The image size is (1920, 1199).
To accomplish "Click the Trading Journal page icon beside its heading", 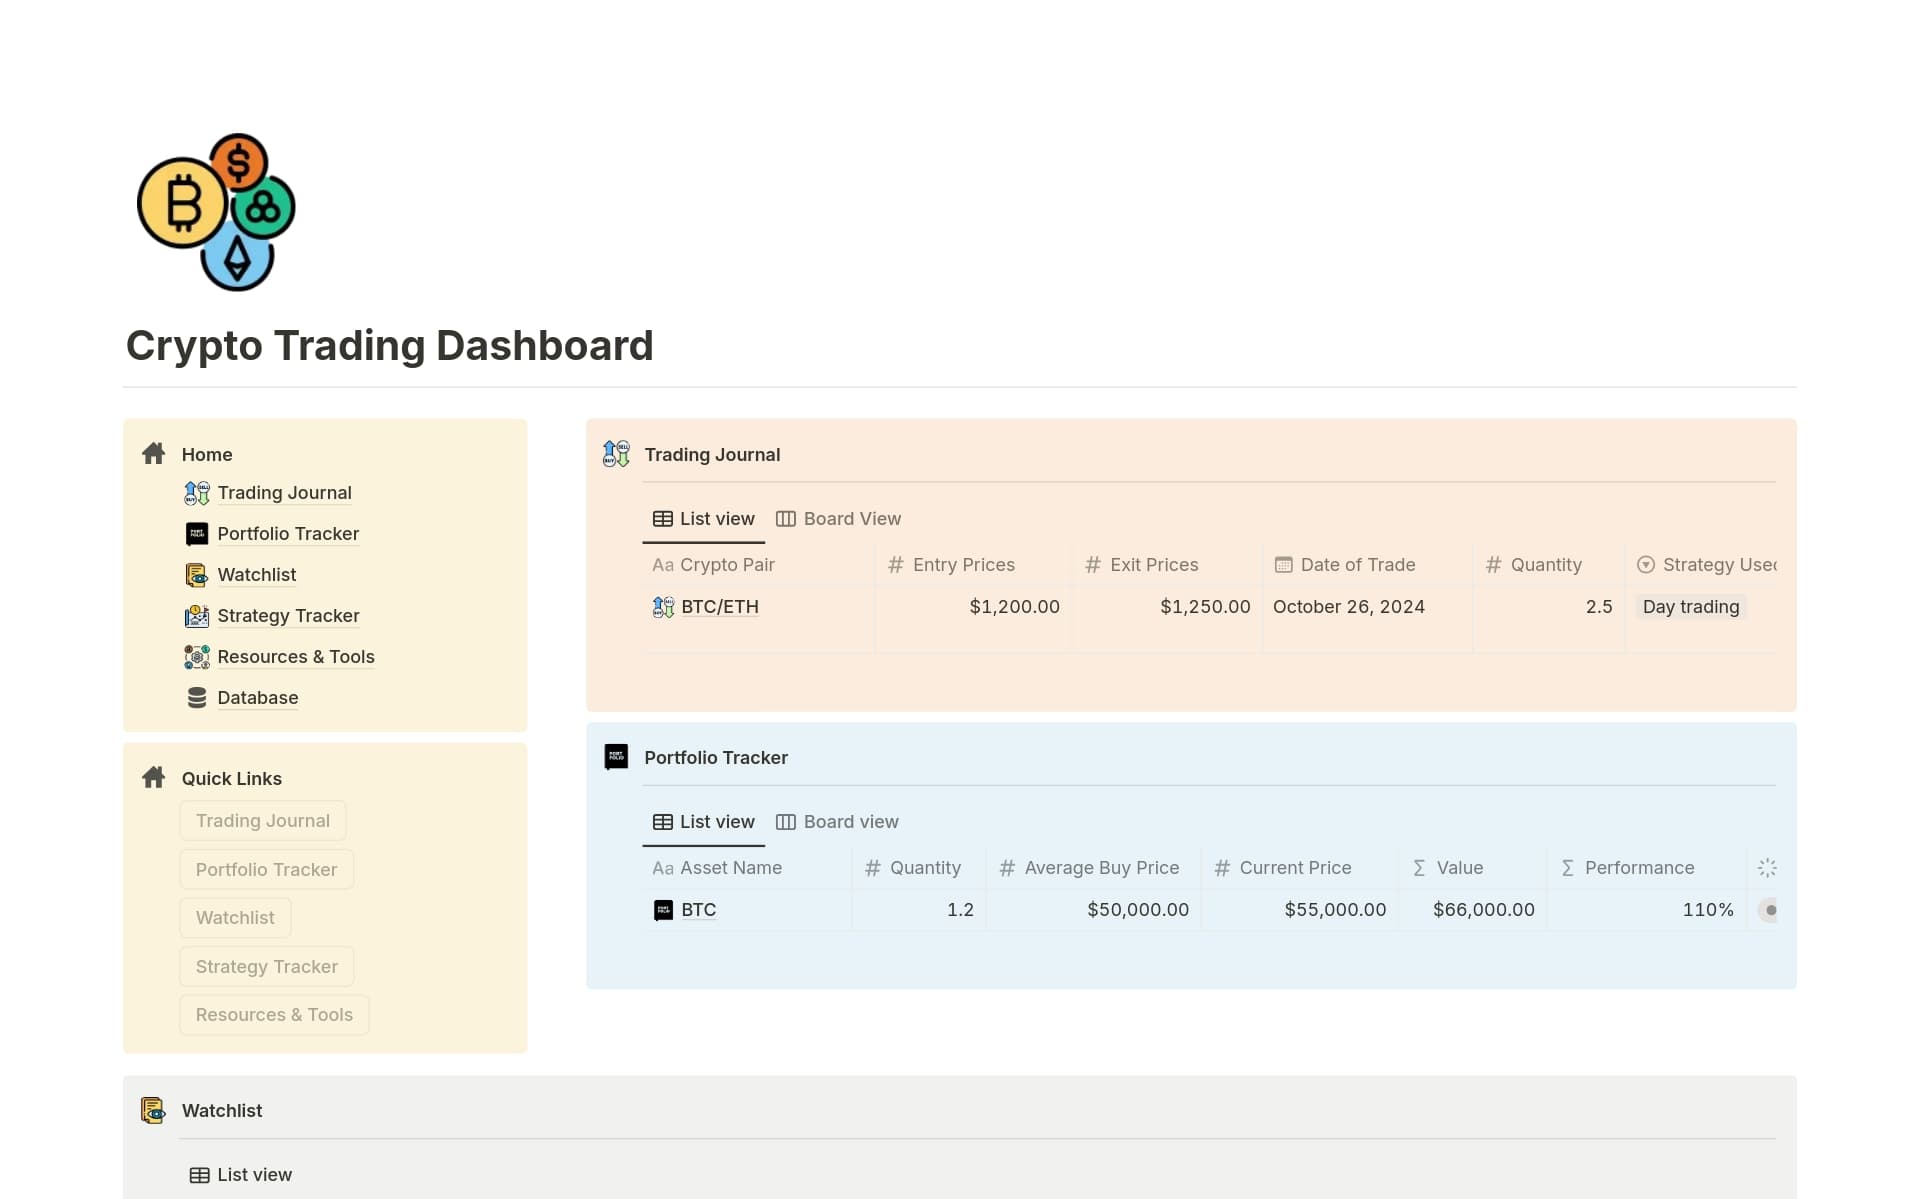I will click(x=615, y=454).
